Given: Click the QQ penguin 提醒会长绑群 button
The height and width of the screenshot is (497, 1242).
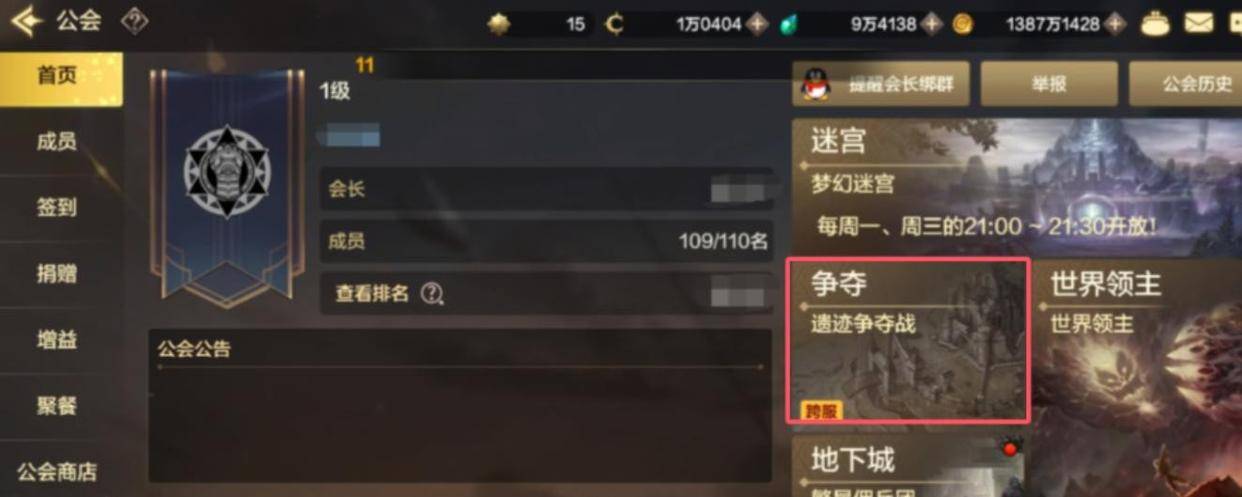Looking at the screenshot, I should 881,84.
